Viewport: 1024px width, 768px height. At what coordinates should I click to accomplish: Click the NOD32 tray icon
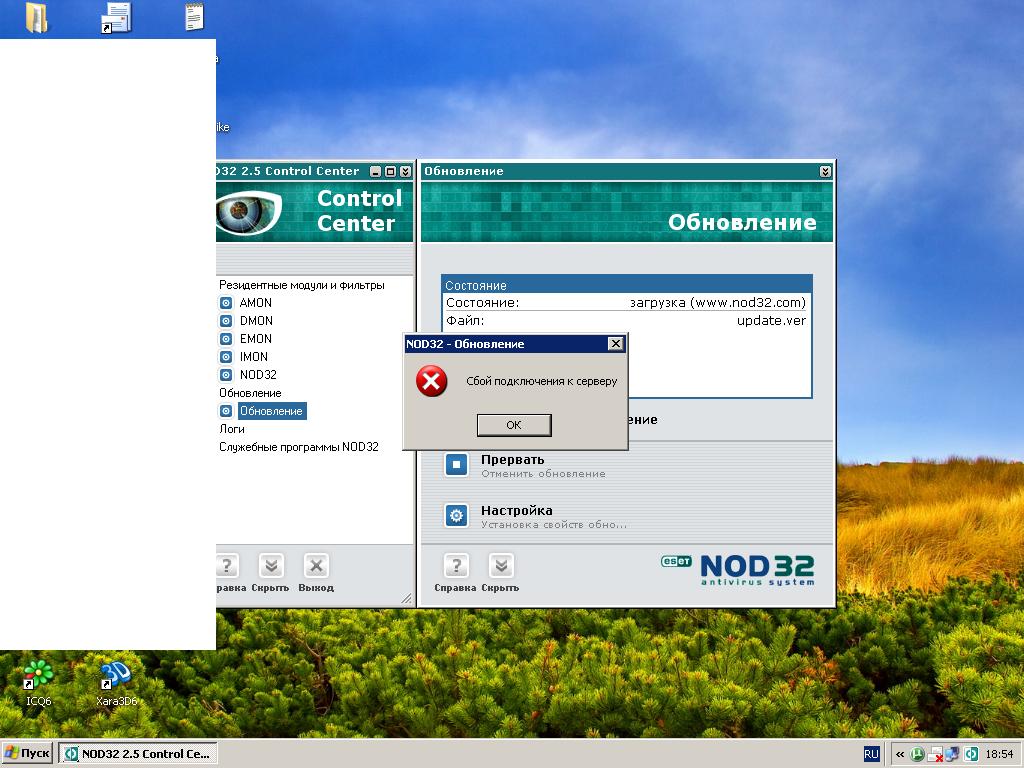click(971, 754)
